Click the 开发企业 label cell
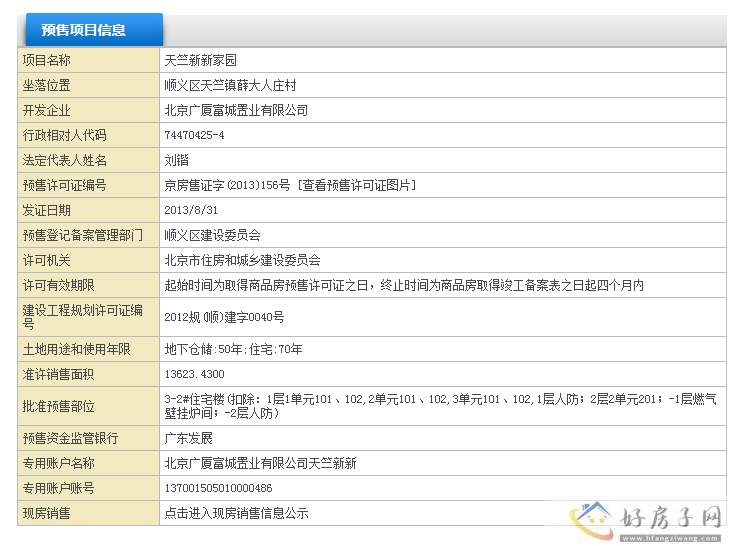745x546 pixels. tap(88, 110)
